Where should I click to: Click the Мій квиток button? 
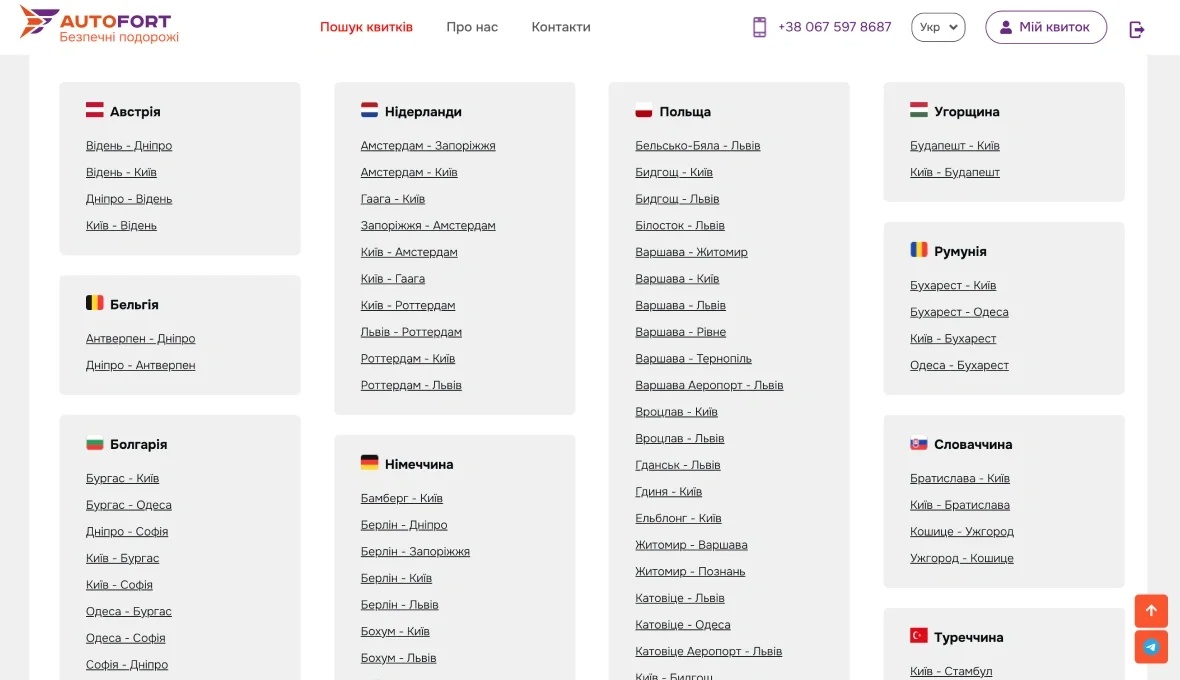coord(1046,27)
